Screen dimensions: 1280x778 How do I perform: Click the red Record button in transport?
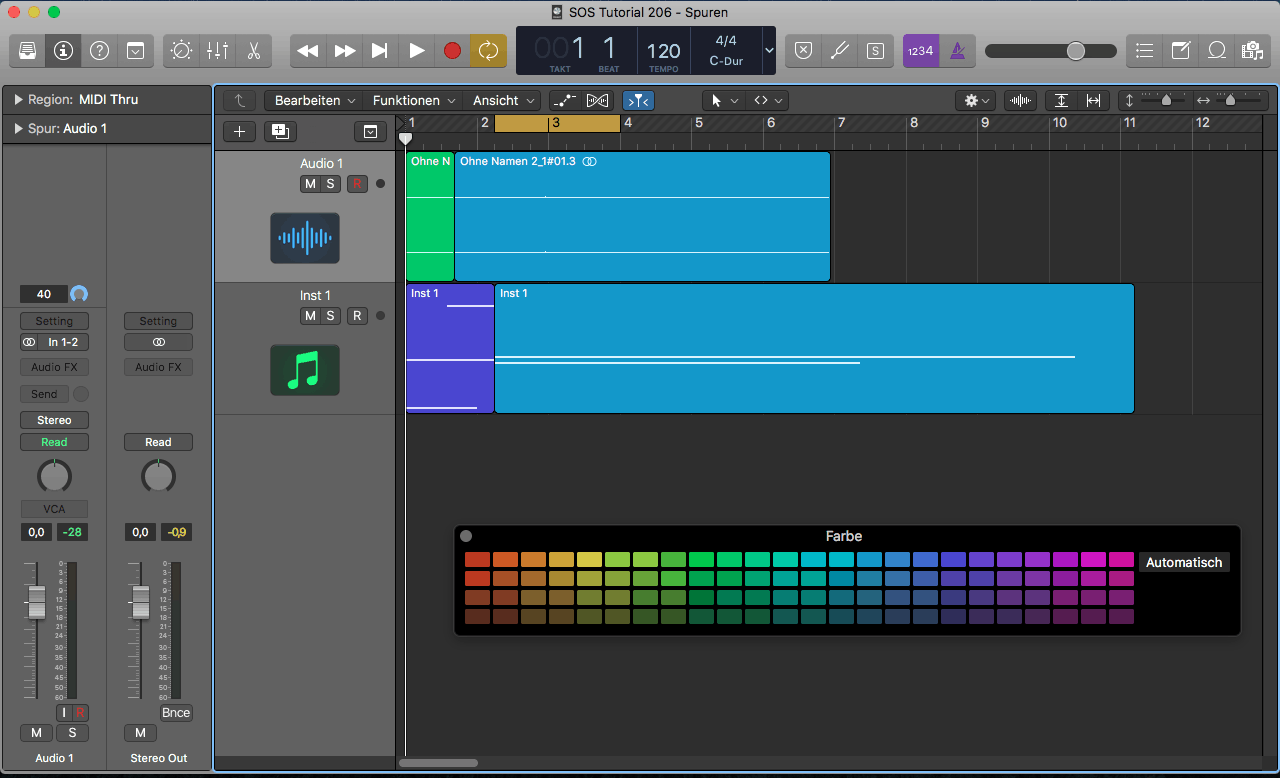click(x=452, y=50)
